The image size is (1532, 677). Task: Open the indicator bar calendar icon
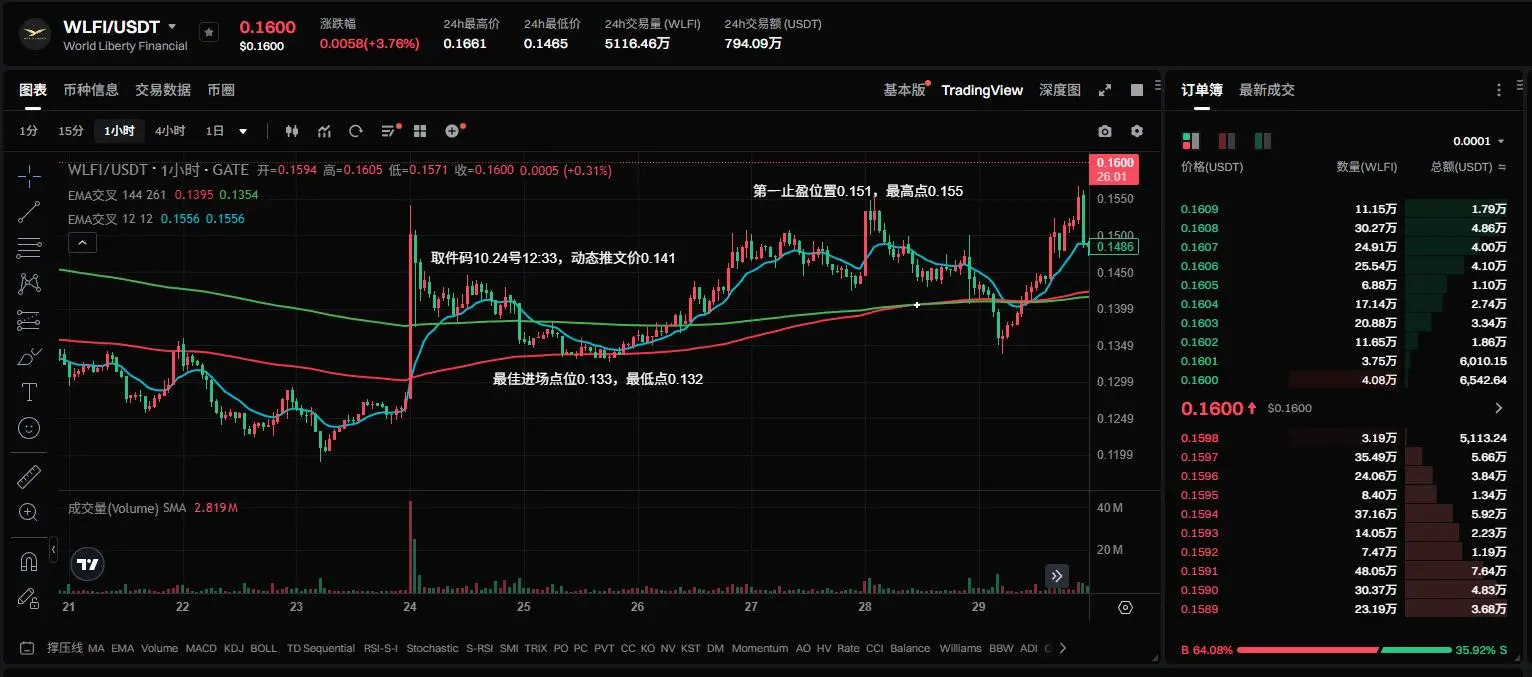coord(26,648)
